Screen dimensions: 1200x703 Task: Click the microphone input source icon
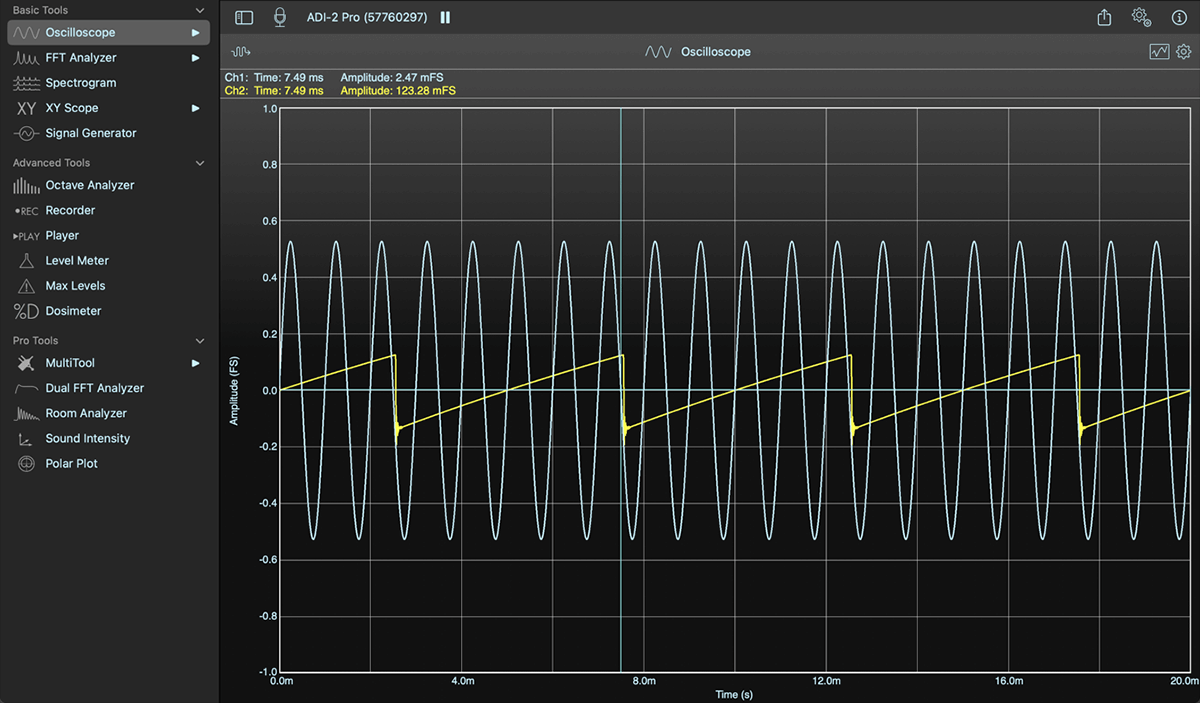click(280, 17)
